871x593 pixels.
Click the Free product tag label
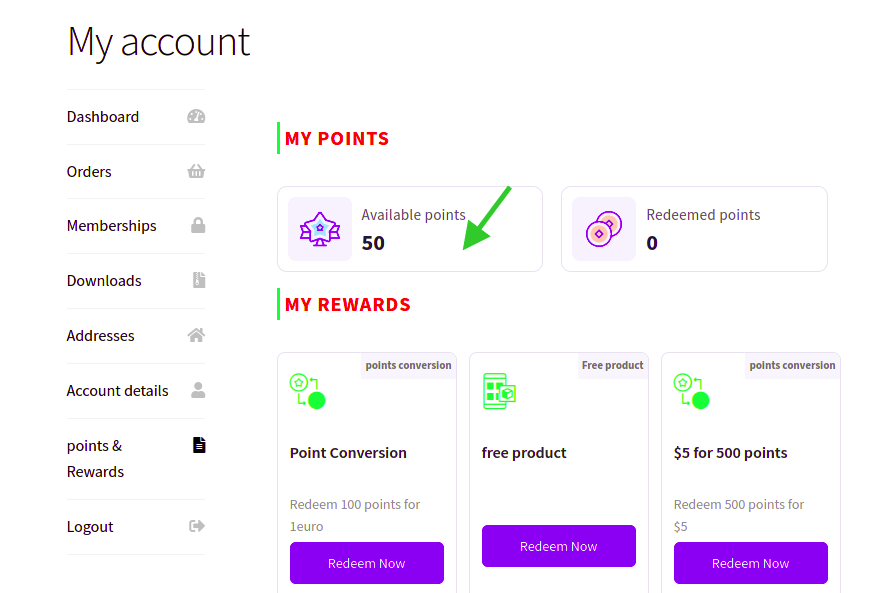[613, 365]
